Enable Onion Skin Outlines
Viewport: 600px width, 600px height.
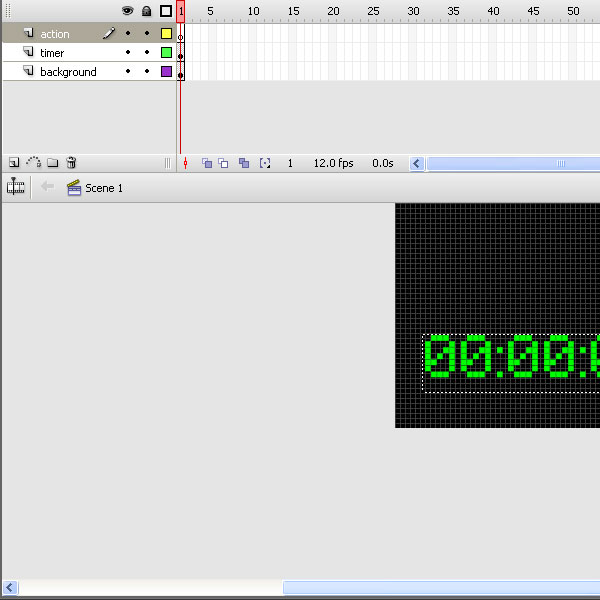pos(223,163)
